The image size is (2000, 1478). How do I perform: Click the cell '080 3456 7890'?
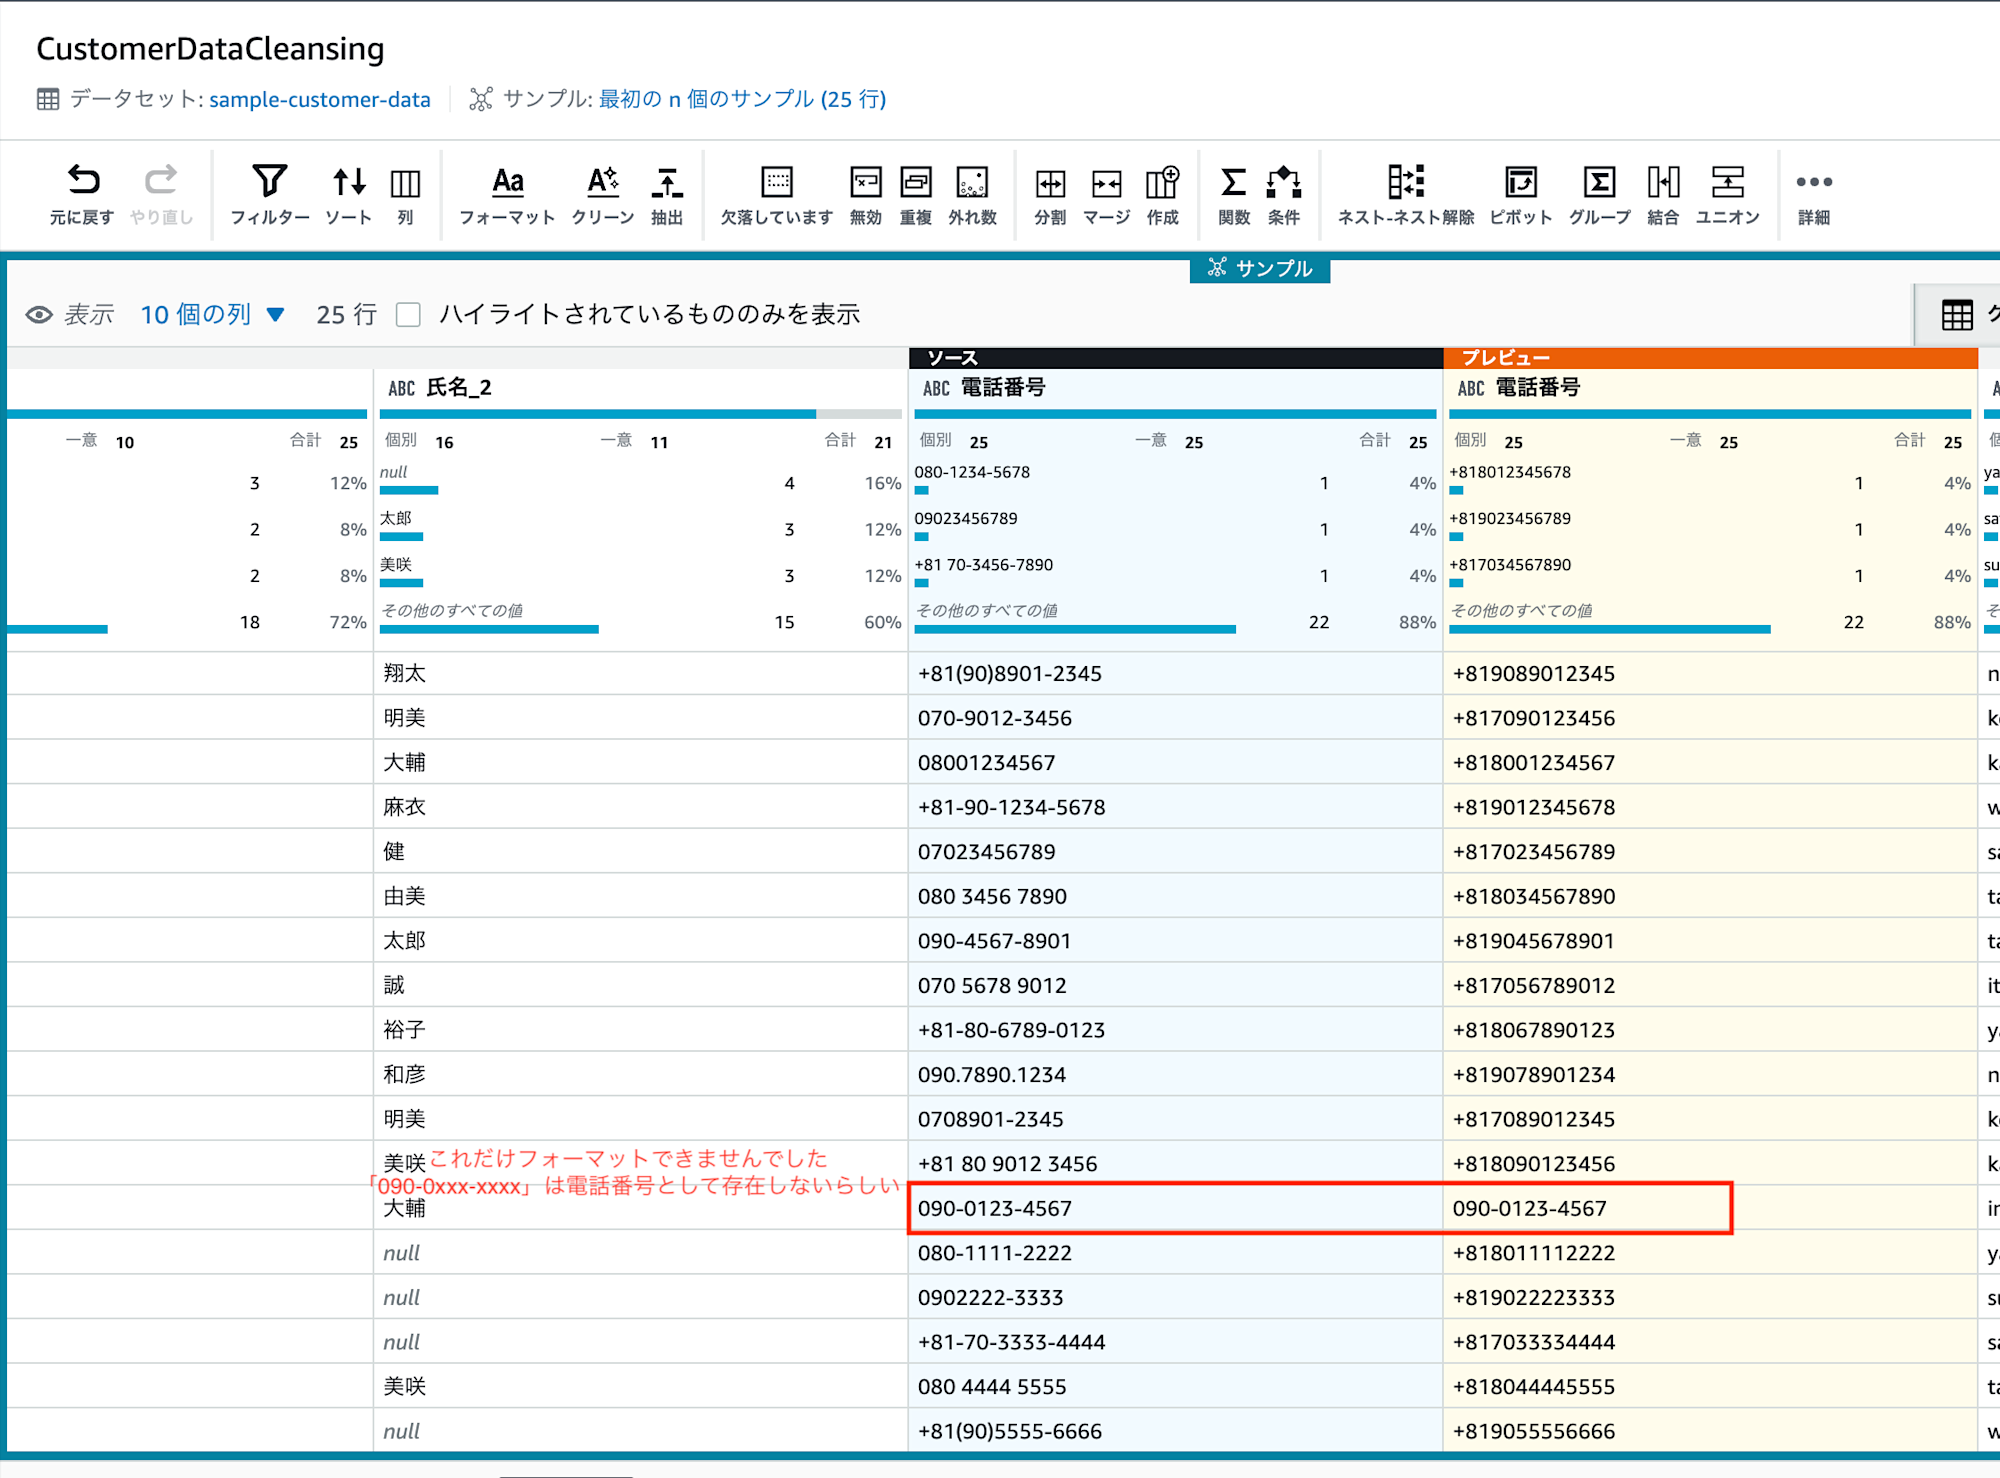[1175, 896]
